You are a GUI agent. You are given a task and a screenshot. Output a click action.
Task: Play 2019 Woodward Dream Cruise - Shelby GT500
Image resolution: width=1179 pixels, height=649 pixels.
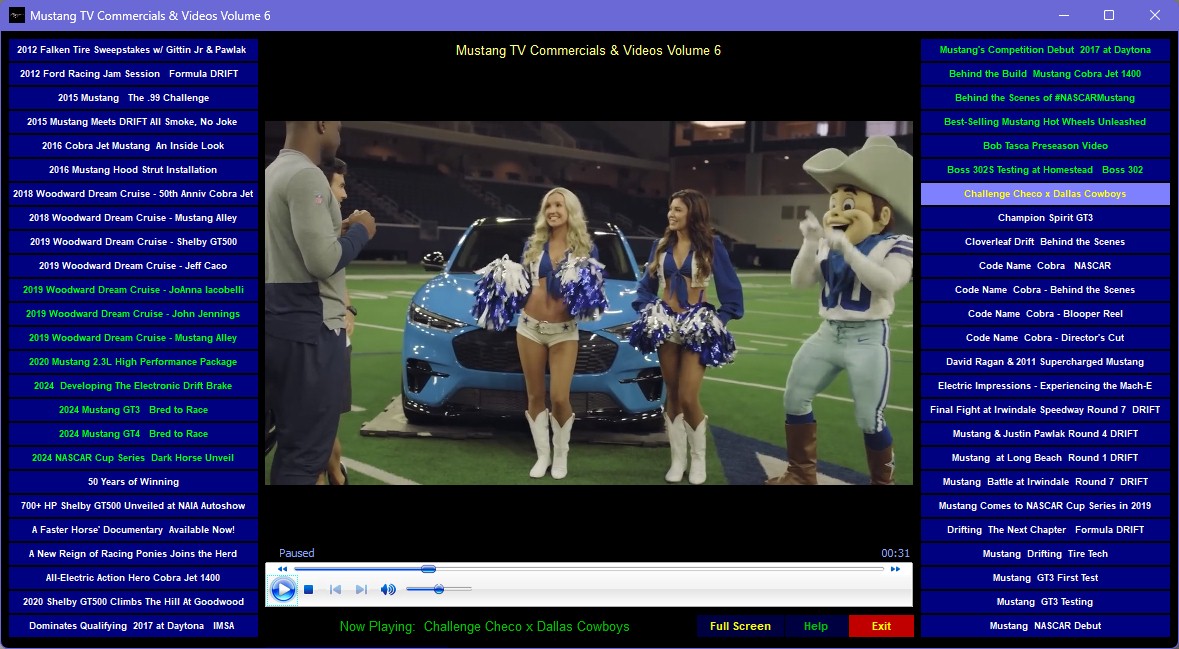point(133,242)
